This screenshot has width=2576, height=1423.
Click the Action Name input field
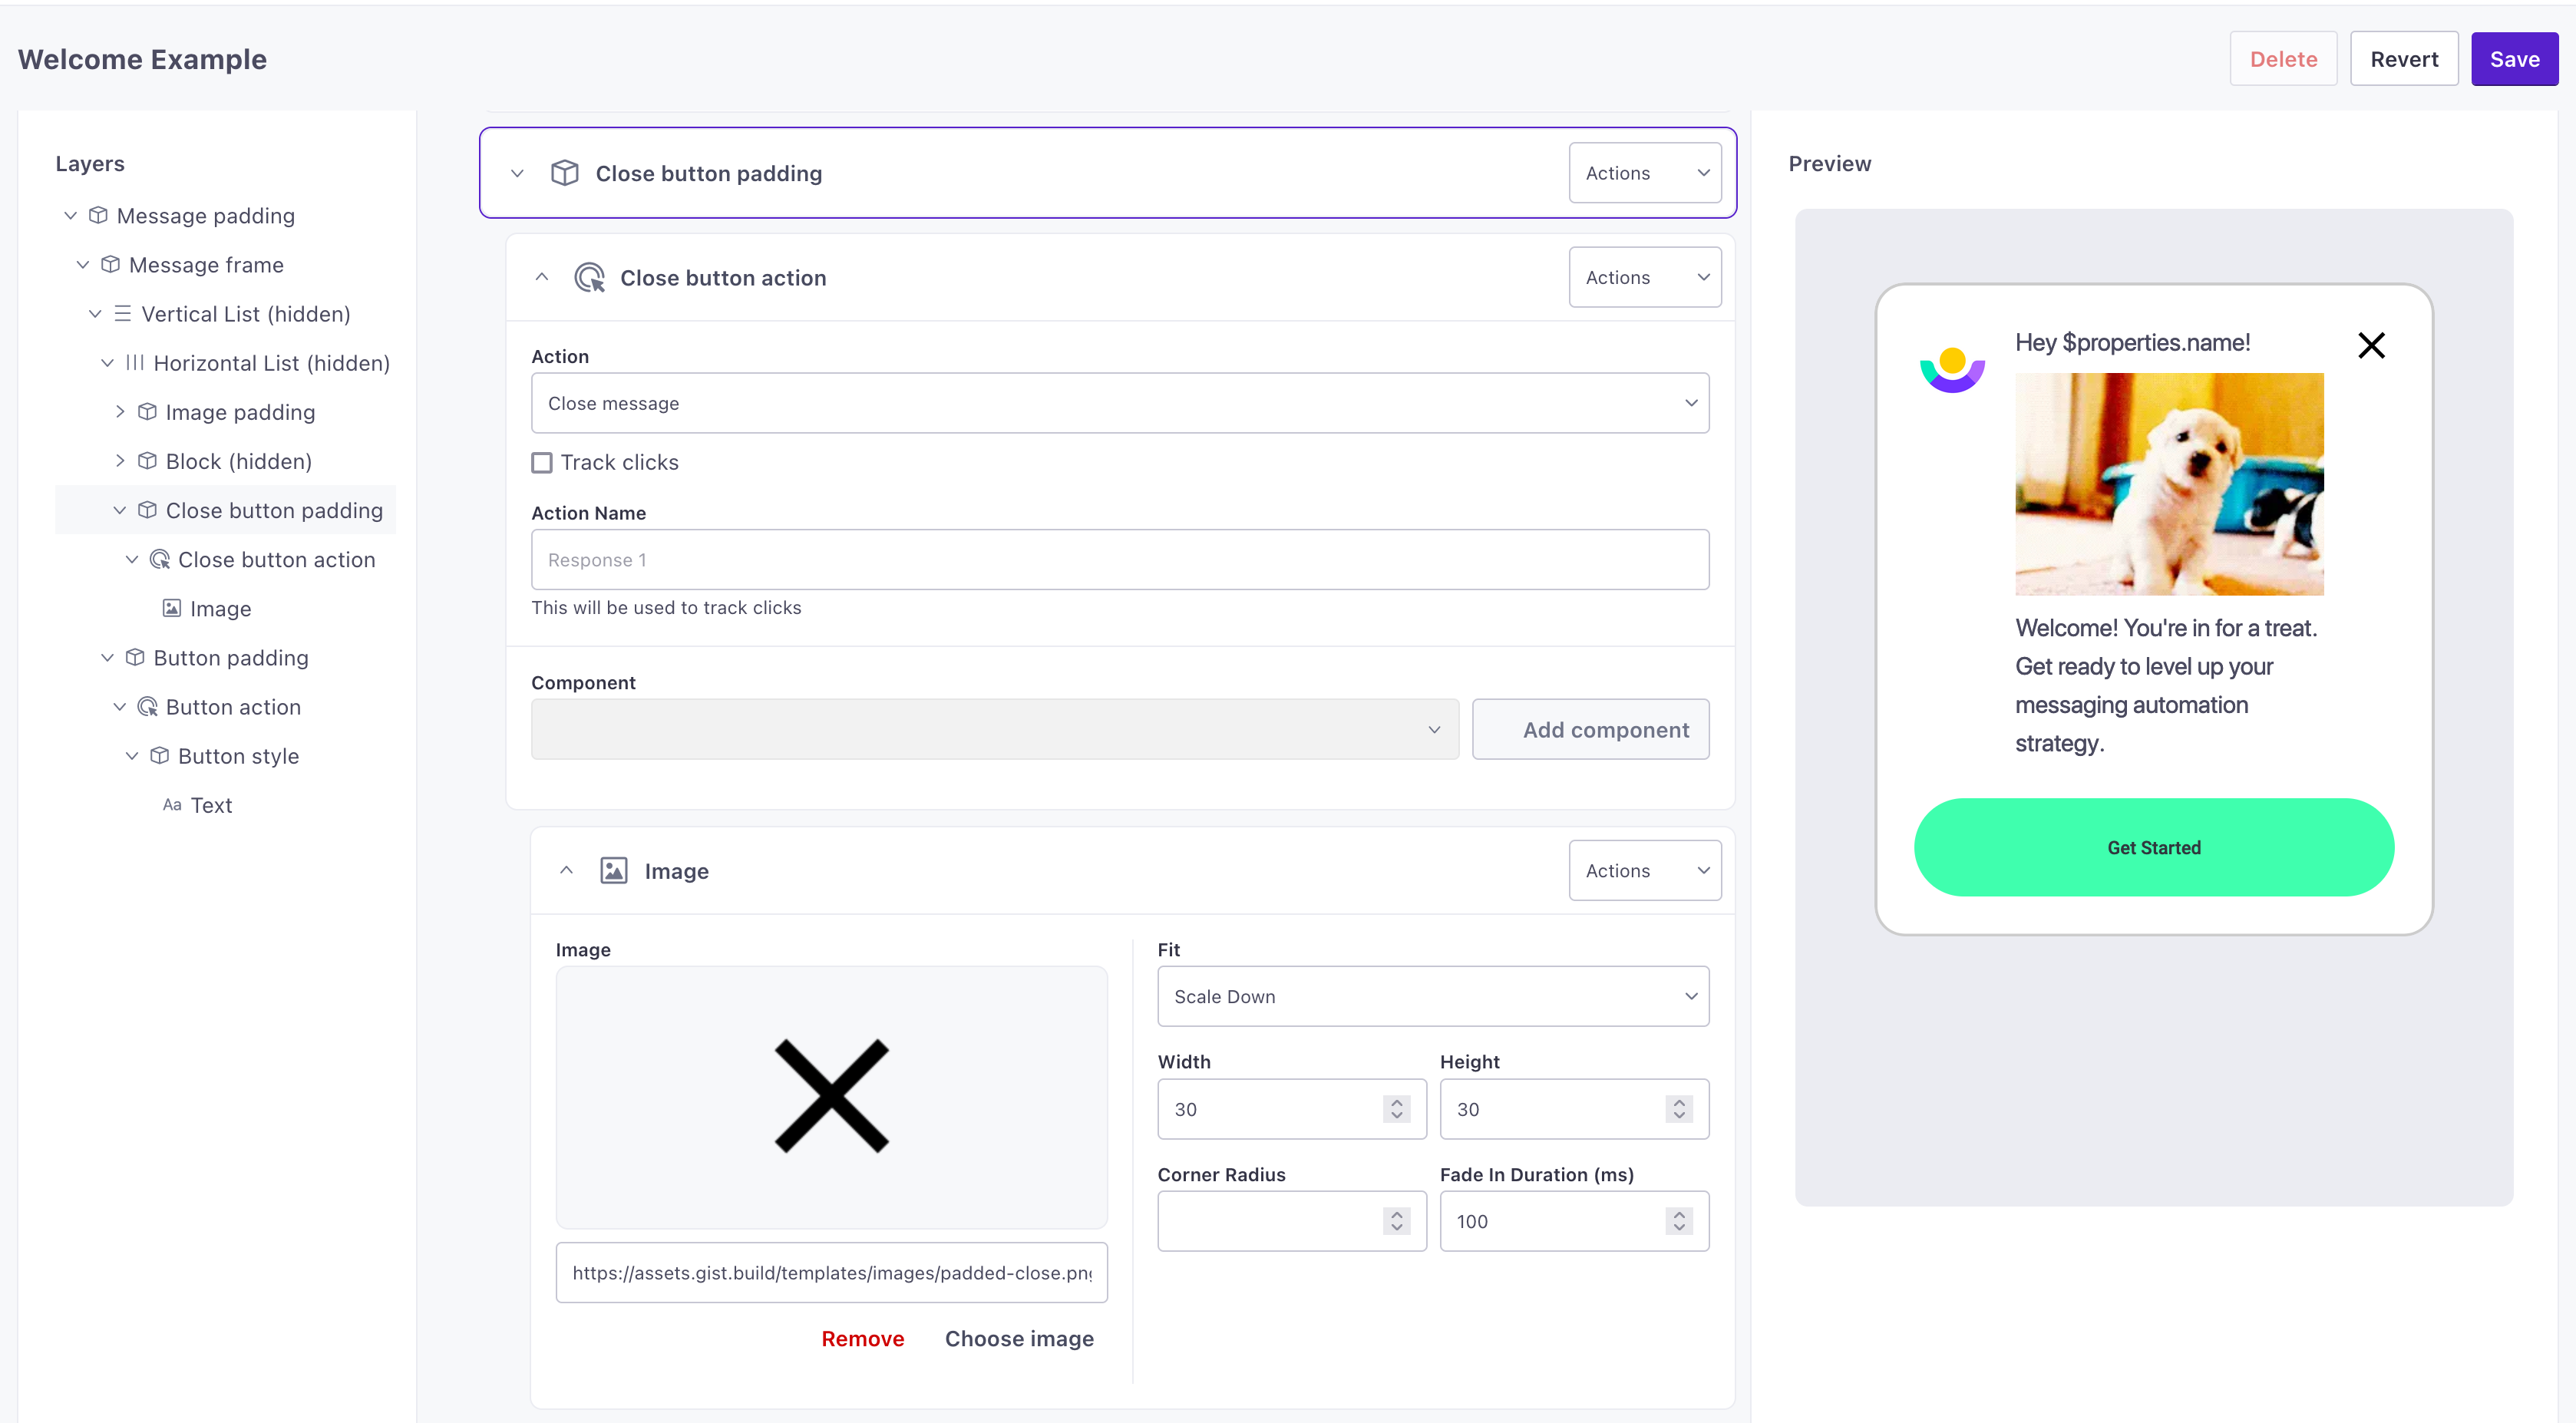(1120, 559)
